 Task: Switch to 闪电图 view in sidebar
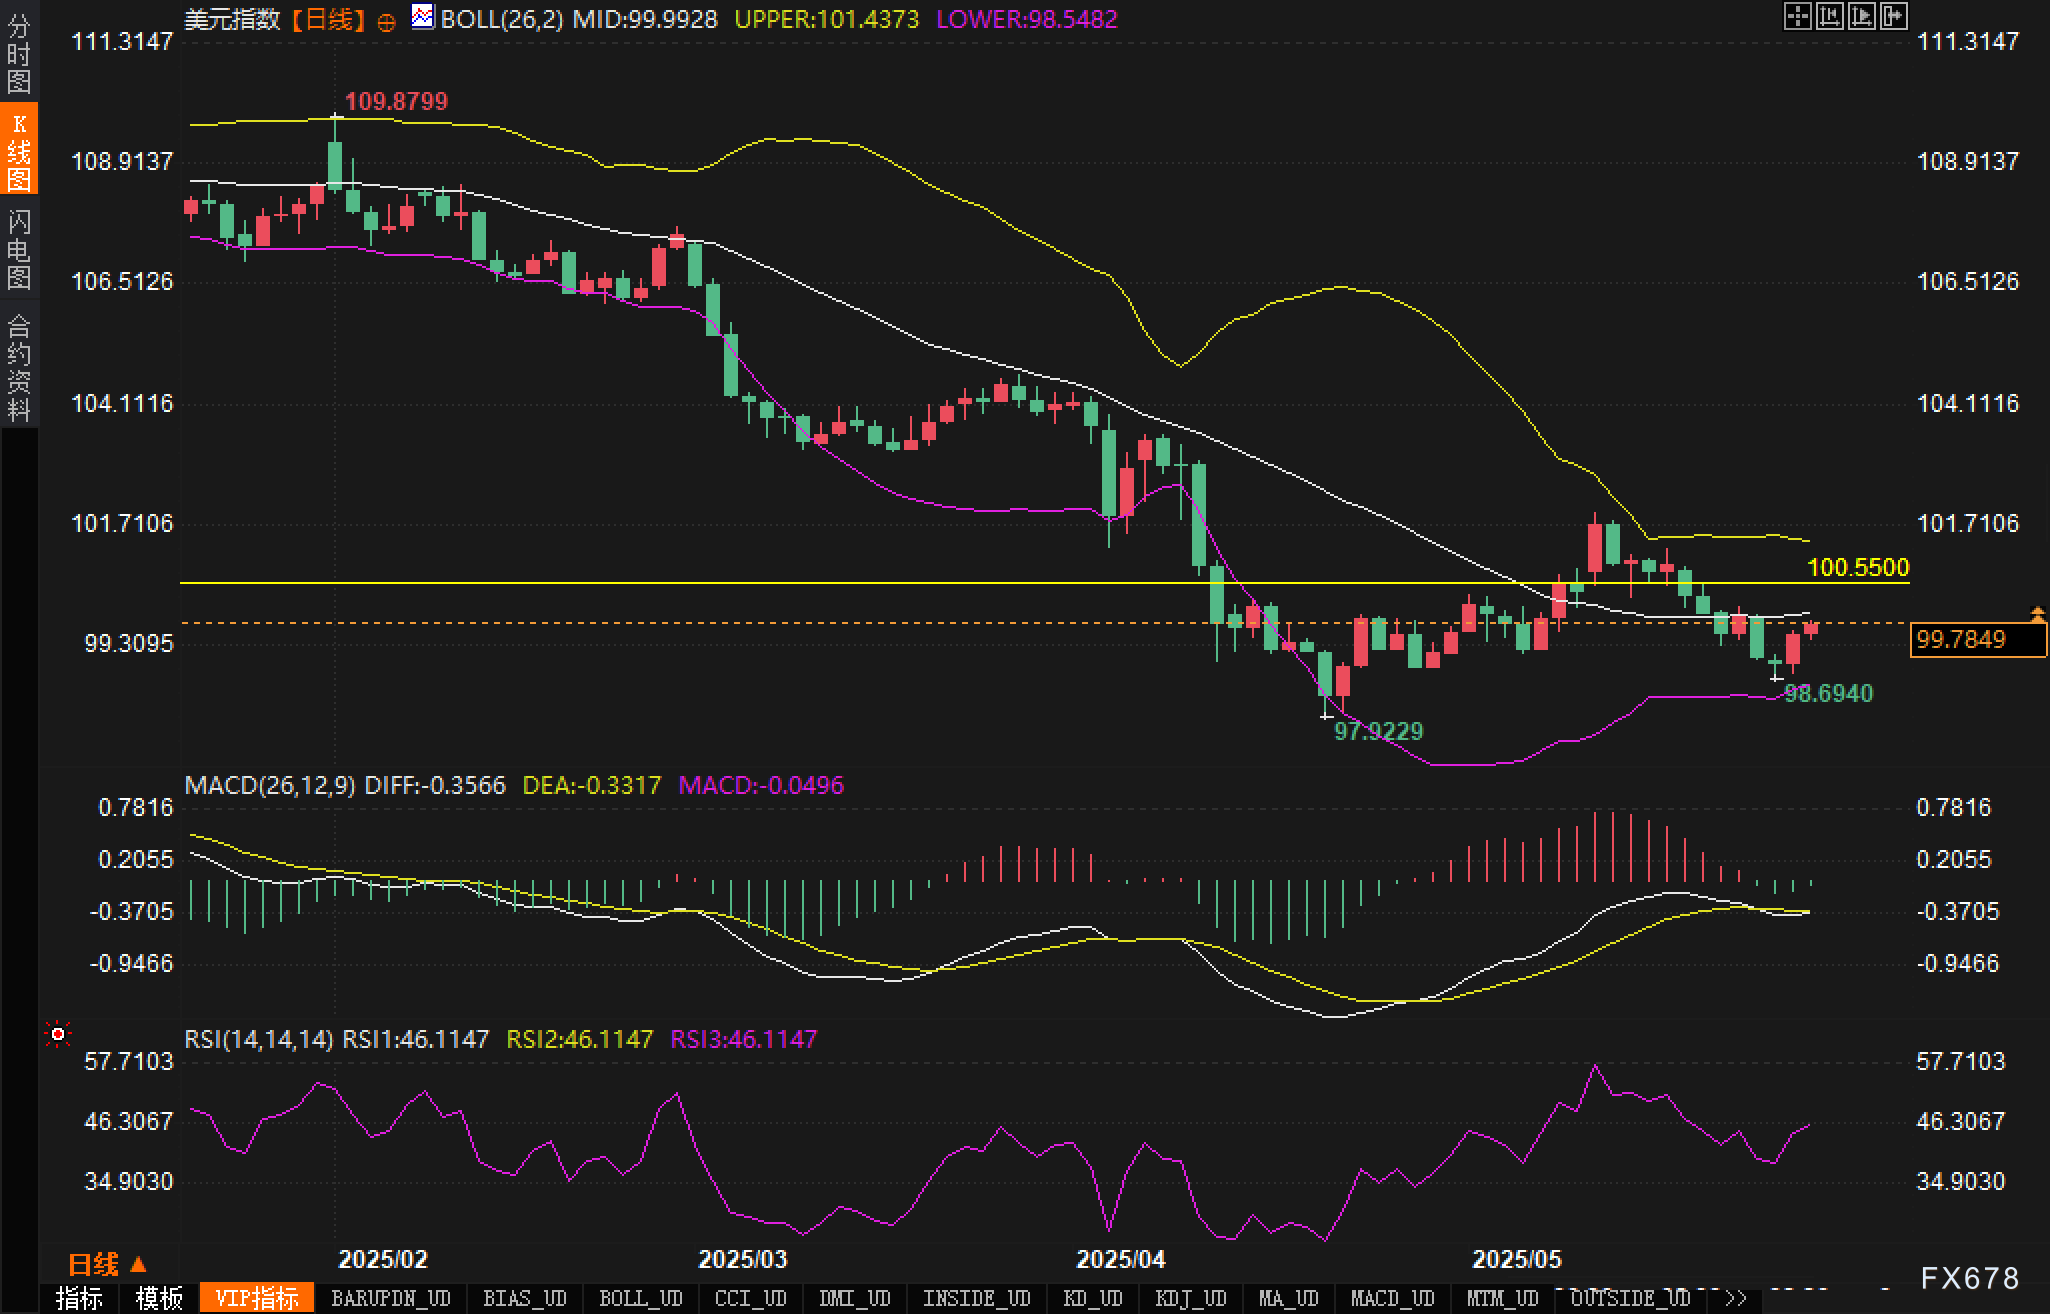(19, 248)
